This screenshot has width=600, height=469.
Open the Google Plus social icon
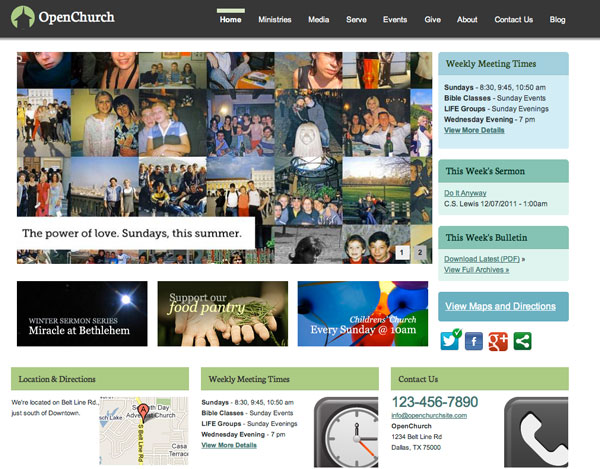[x=498, y=341]
